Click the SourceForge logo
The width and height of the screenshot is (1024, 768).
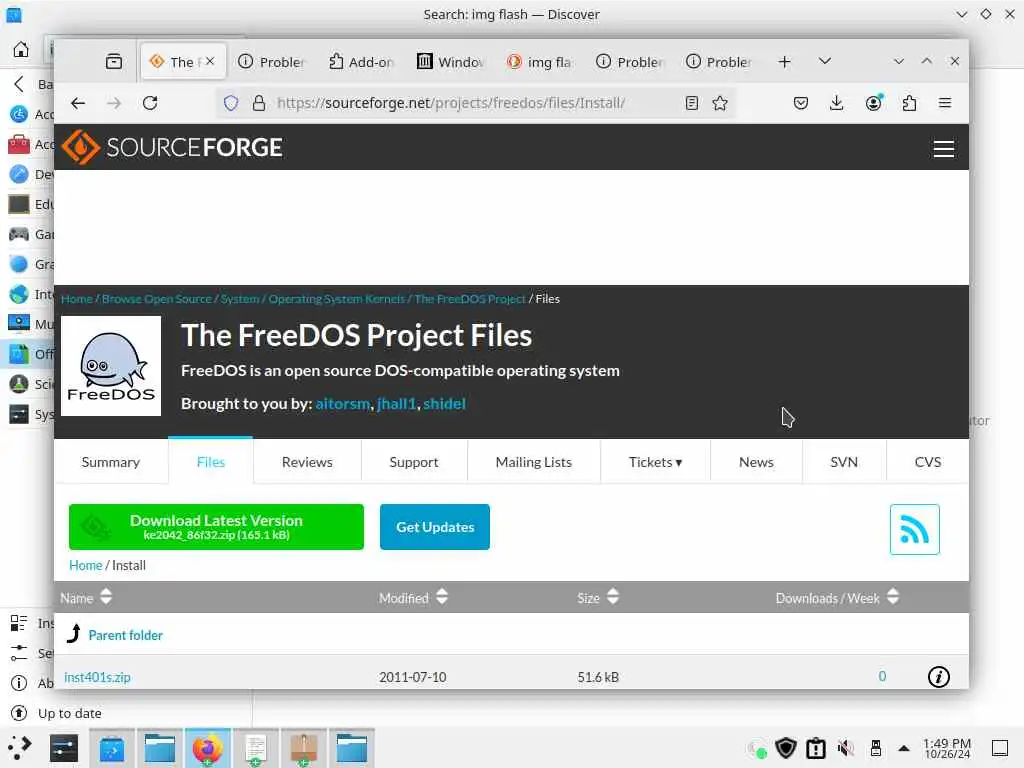click(x=172, y=147)
